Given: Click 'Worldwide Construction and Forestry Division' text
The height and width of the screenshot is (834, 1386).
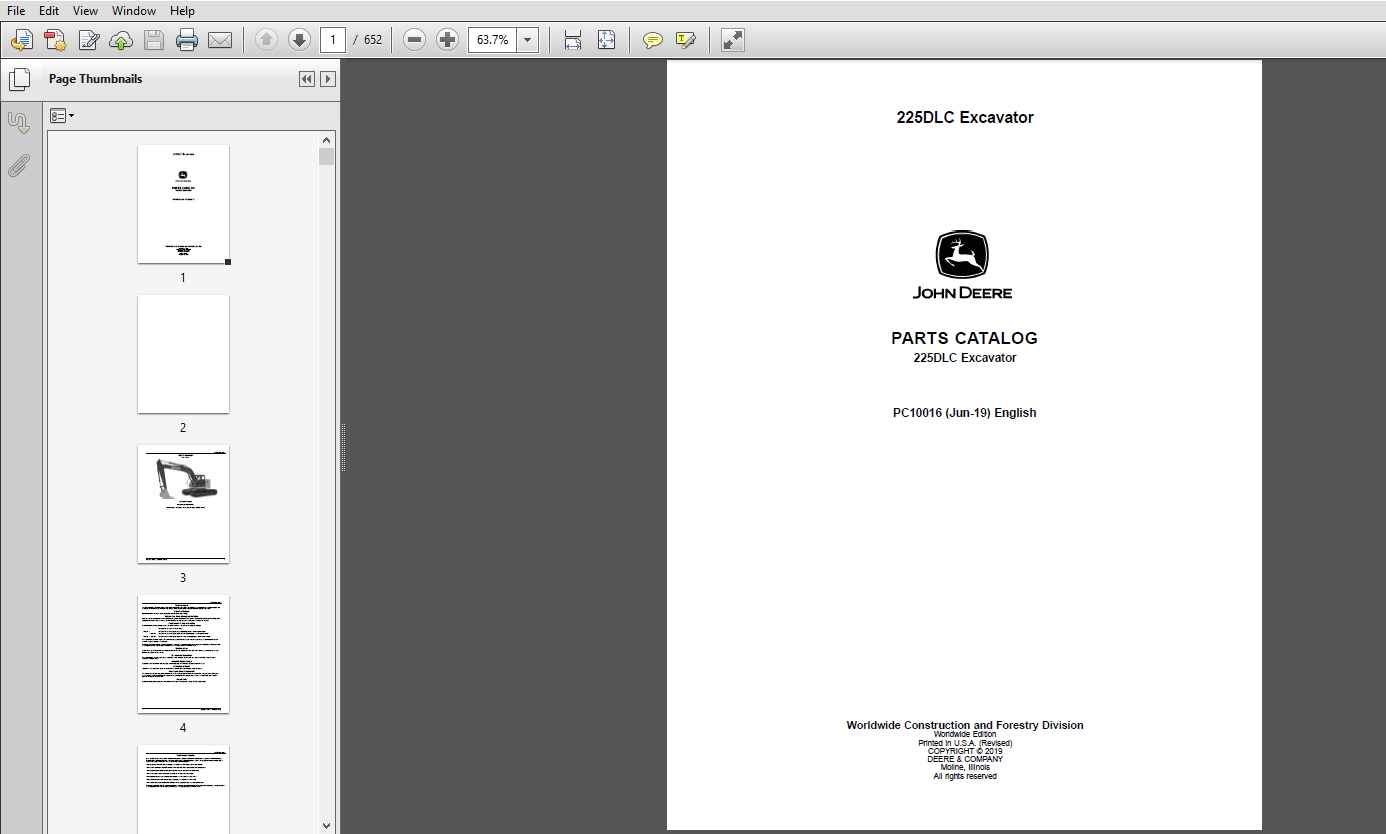Looking at the screenshot, I should click(964, 725).
